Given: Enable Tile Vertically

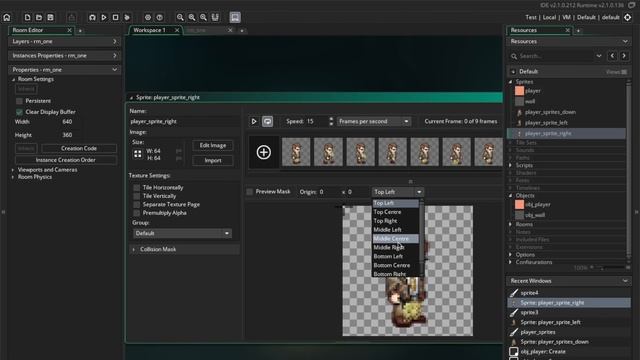Looking at the screenshot, I should tap(136, 196).
